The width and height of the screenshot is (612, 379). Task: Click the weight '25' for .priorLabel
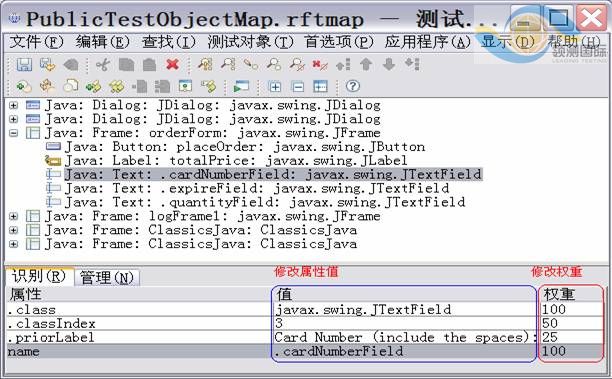(x=571, y=337)
